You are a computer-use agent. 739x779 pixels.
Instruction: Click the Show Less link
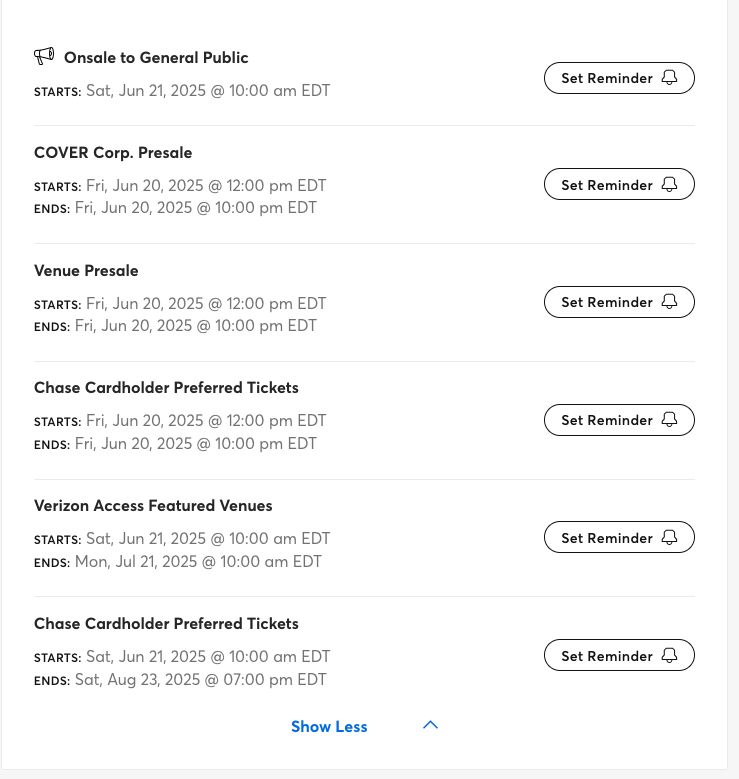(329, 727)
